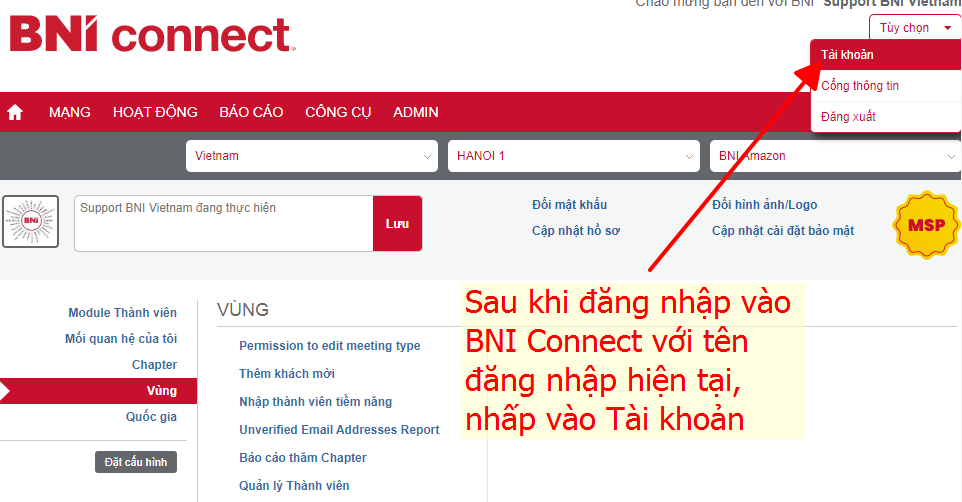
Task: Open the HOẠT ĐỘNG menu
Action: [155, 112]
